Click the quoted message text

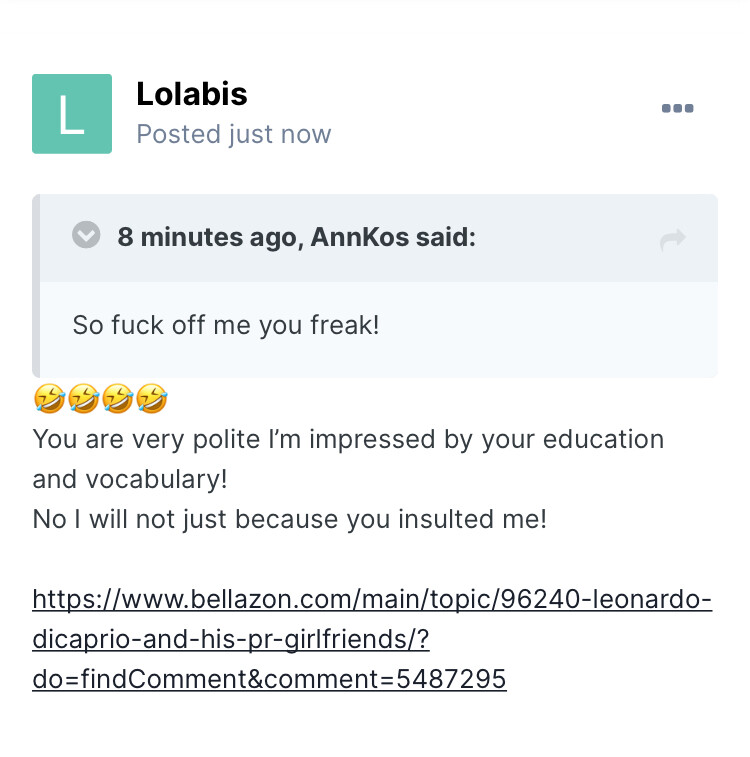[x=226, y=325]
